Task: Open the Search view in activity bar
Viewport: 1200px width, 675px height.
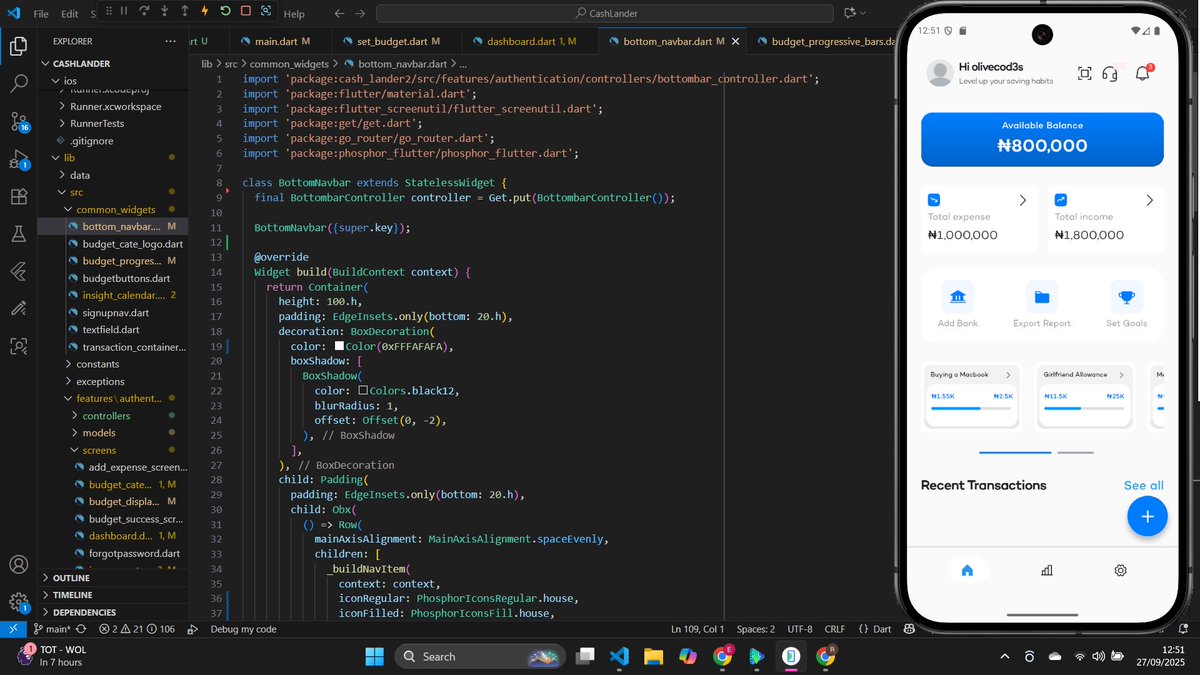Action: (x=18, y=84)
